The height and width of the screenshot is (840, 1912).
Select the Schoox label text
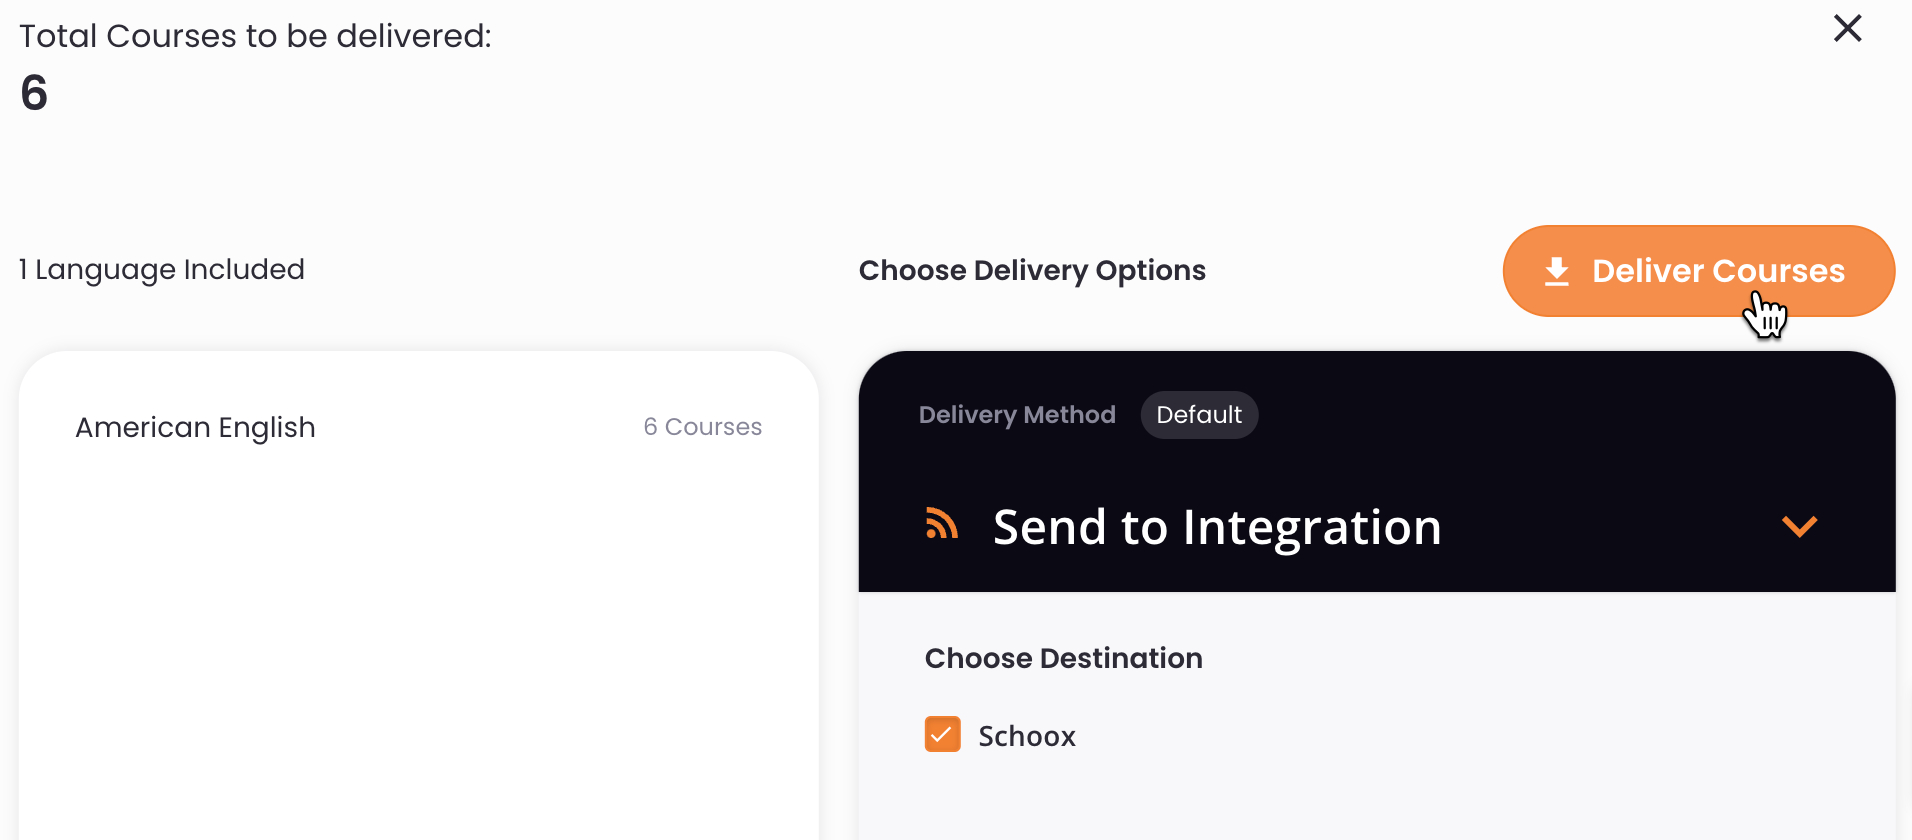tap(1026, 736)
